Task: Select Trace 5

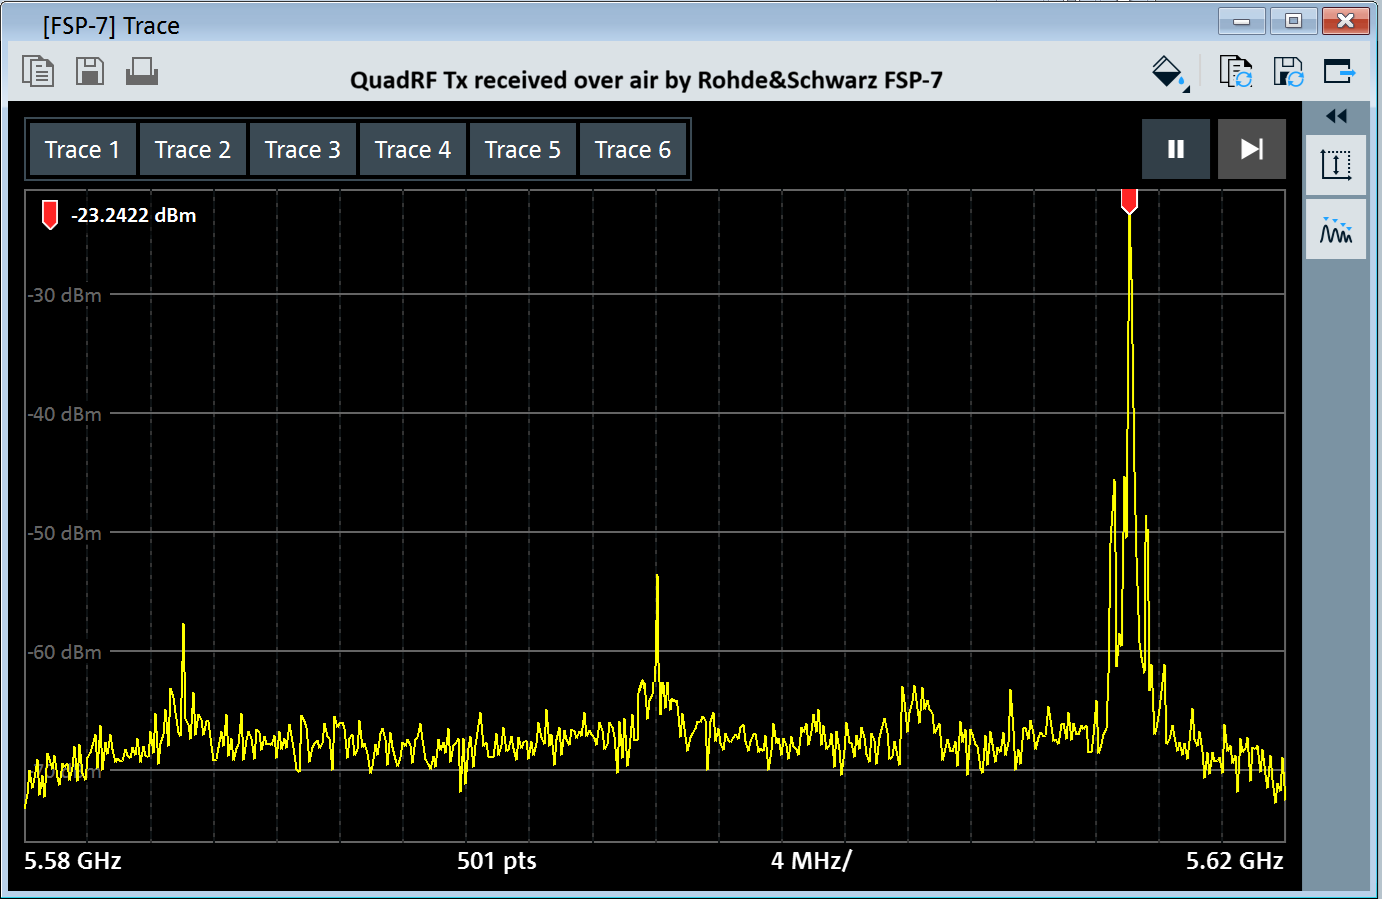Action: pos(523,149)
